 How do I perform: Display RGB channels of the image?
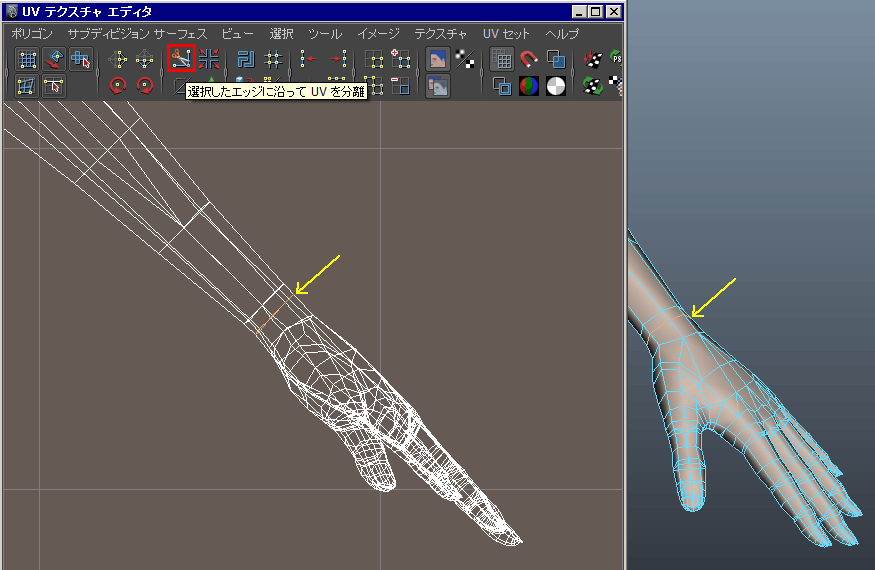pyautogui.click(x=528, y=86)
